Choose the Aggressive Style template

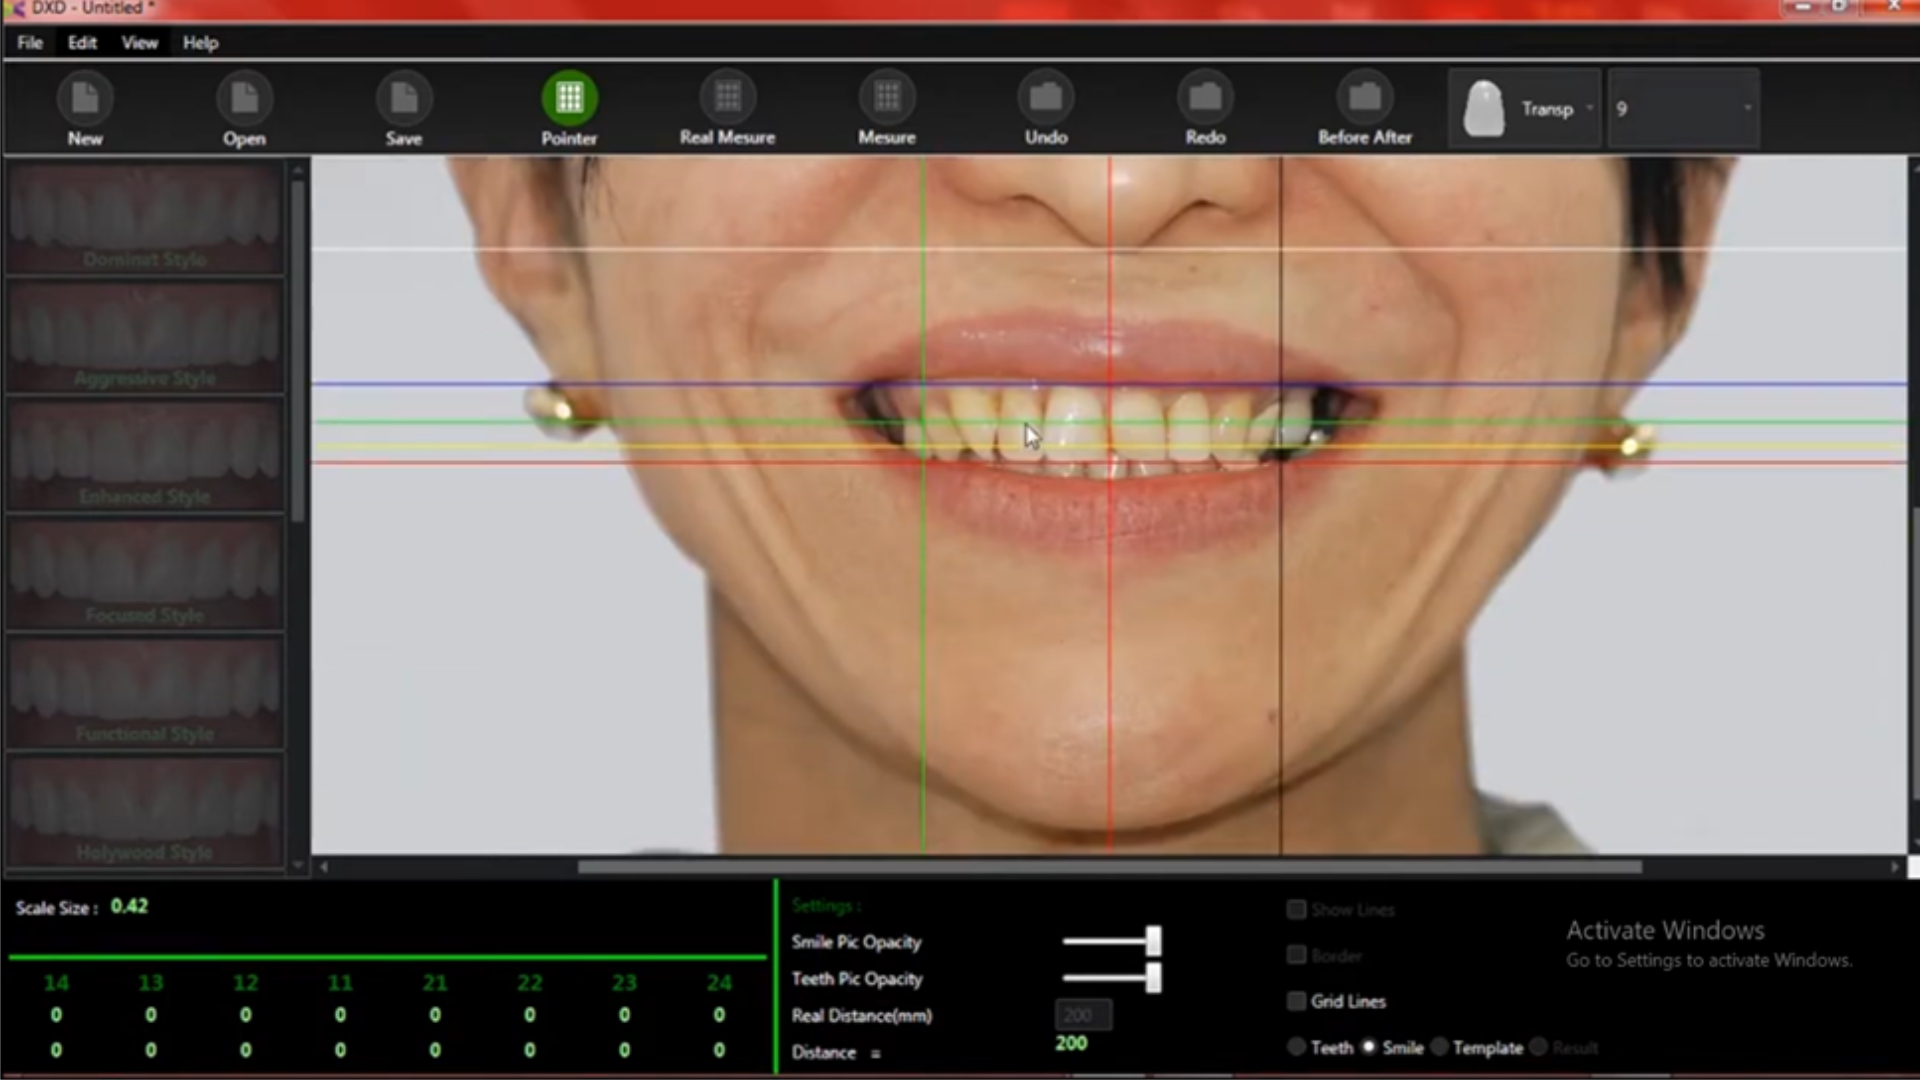[x=145, y=336]
